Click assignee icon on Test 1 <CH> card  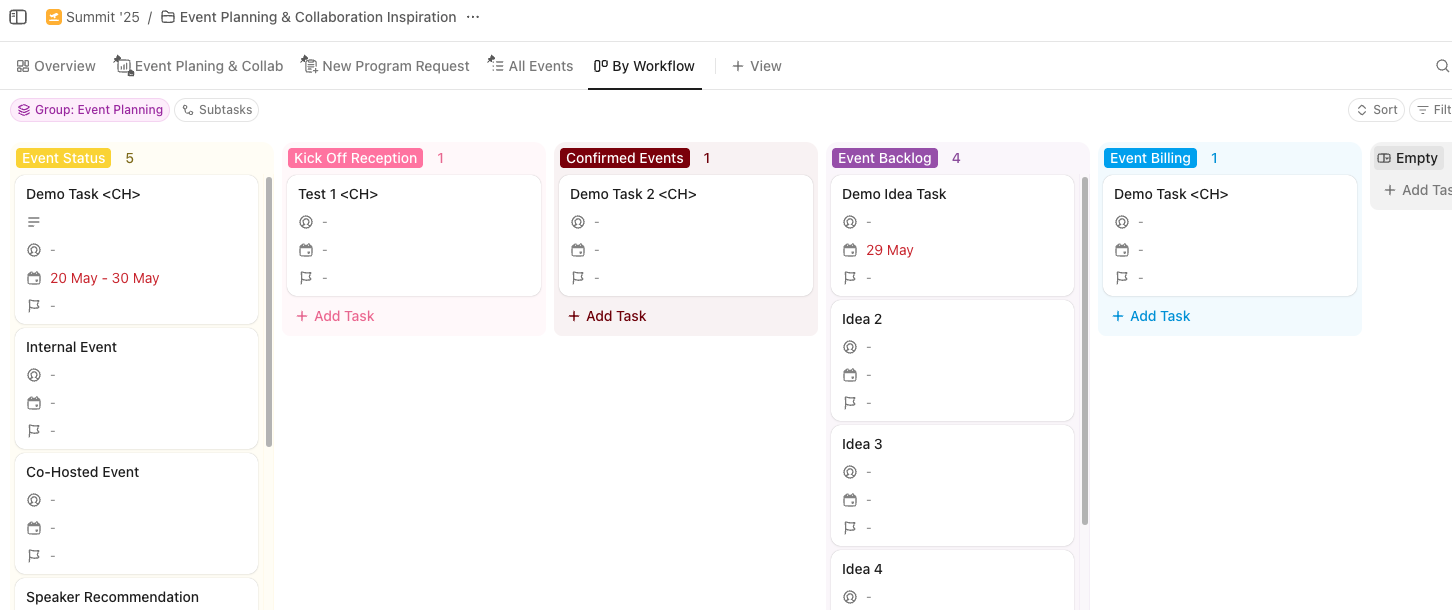306,222
